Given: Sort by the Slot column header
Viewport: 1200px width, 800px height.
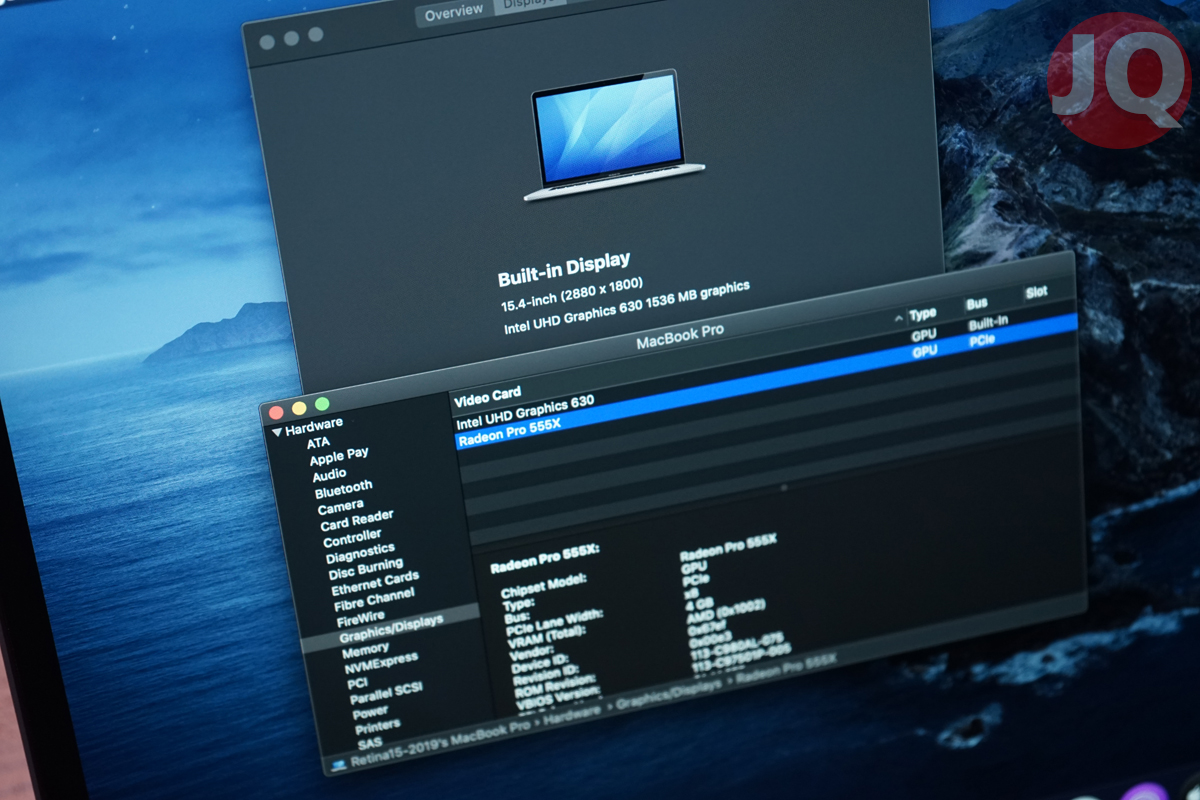Looking at the screenshot, I should 1036,293.
